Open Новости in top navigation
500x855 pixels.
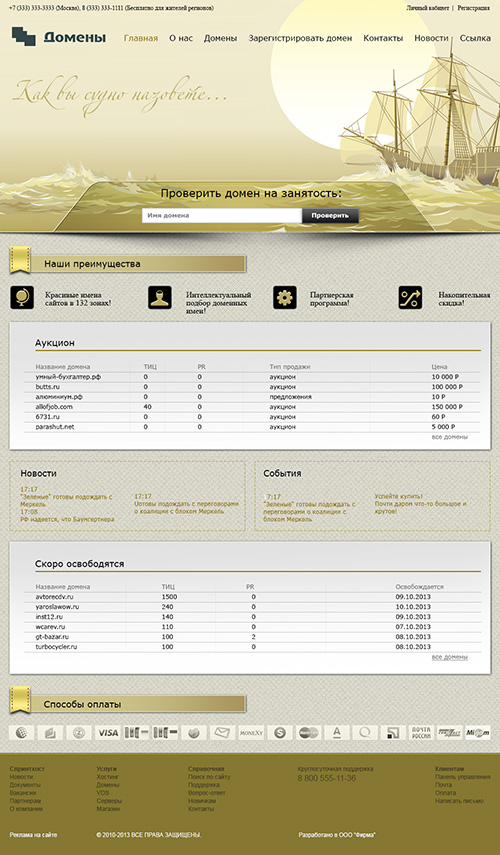431,38
